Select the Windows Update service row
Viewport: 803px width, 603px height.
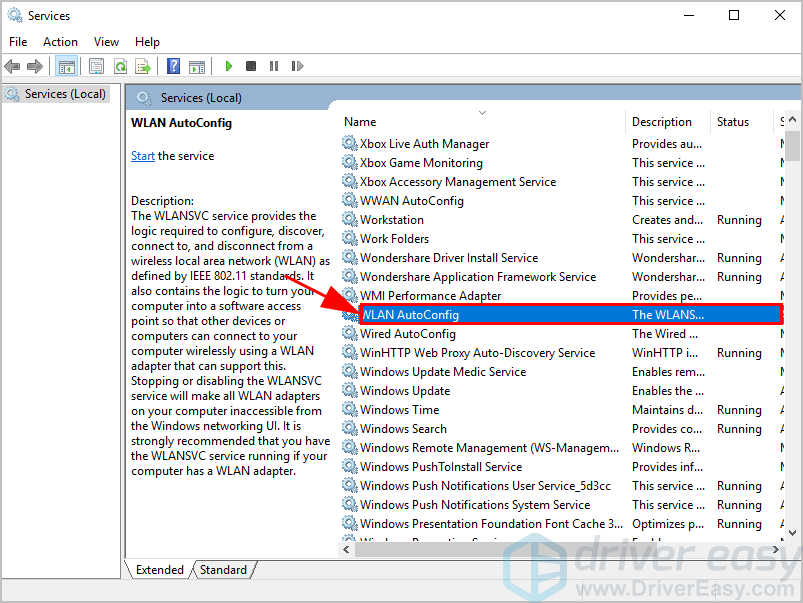tap(404, 391)
